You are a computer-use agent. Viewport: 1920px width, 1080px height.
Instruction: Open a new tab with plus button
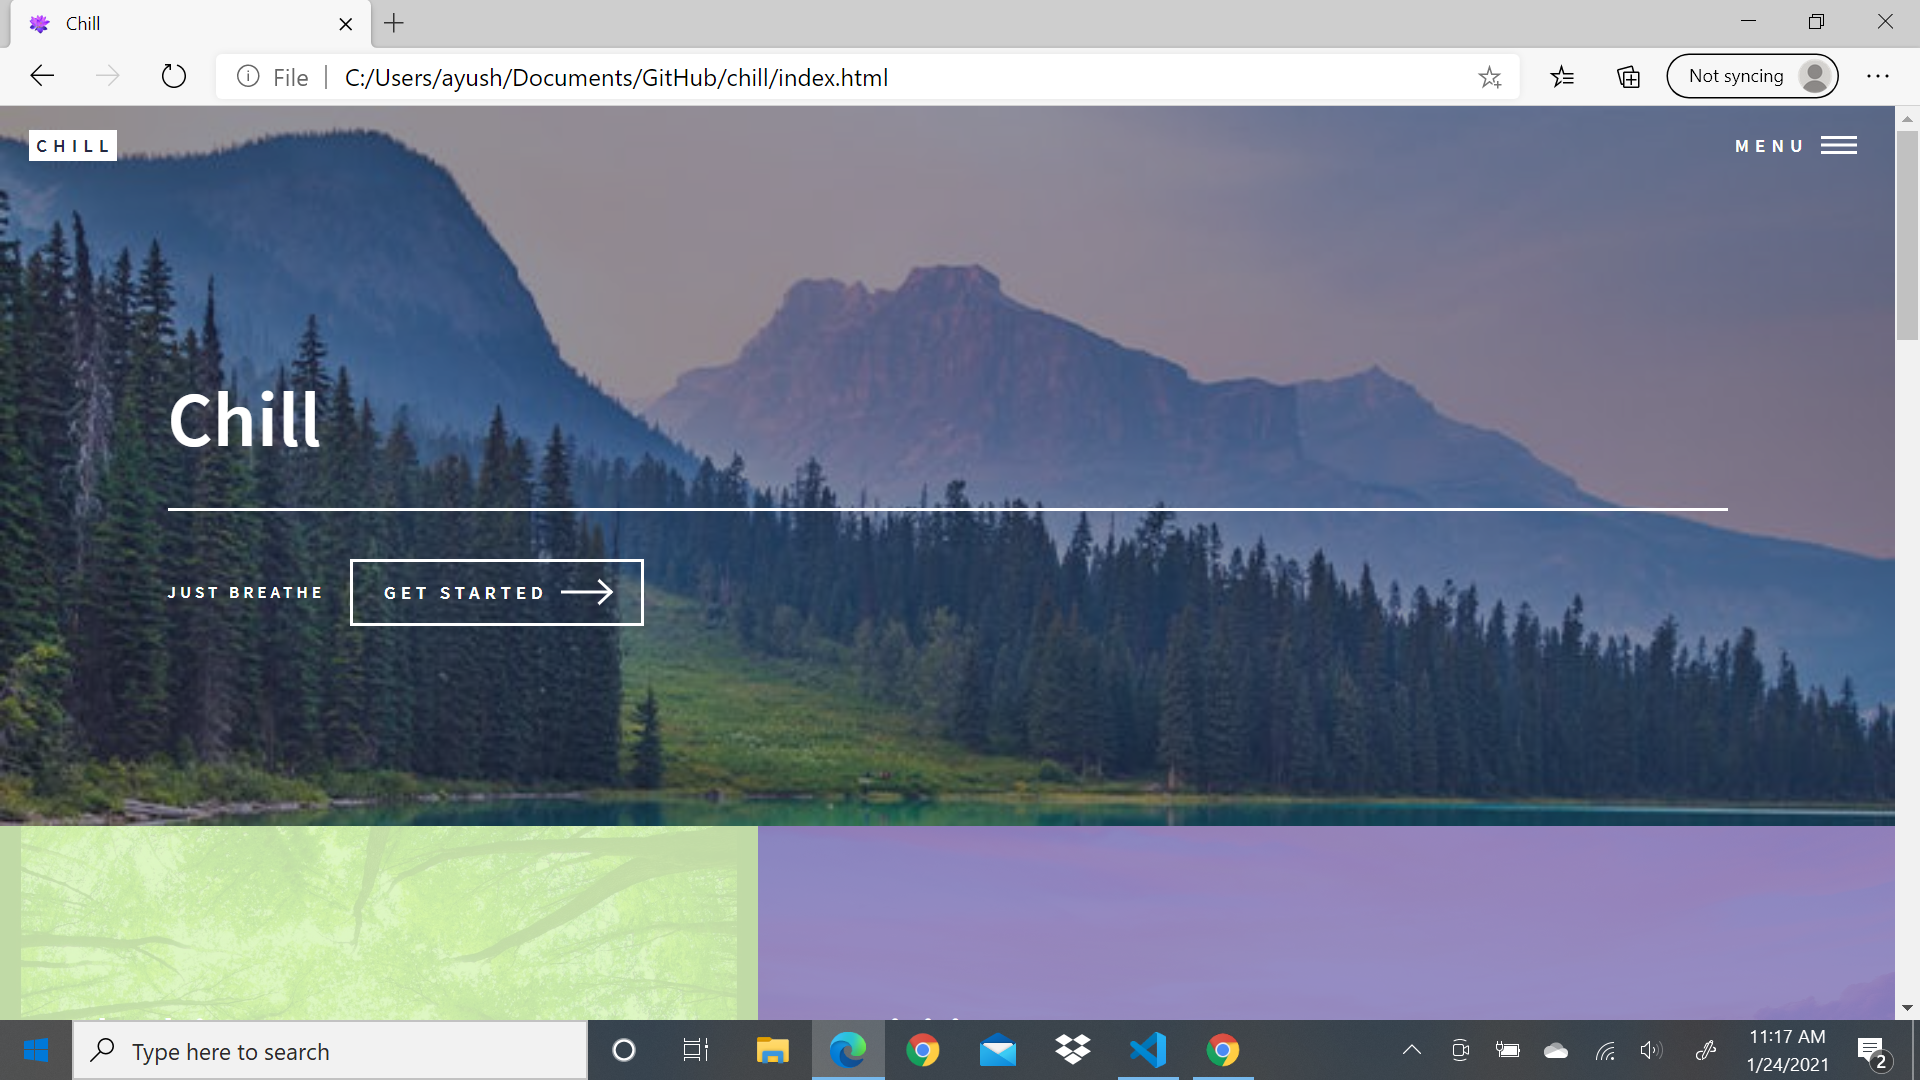[394, 23]
